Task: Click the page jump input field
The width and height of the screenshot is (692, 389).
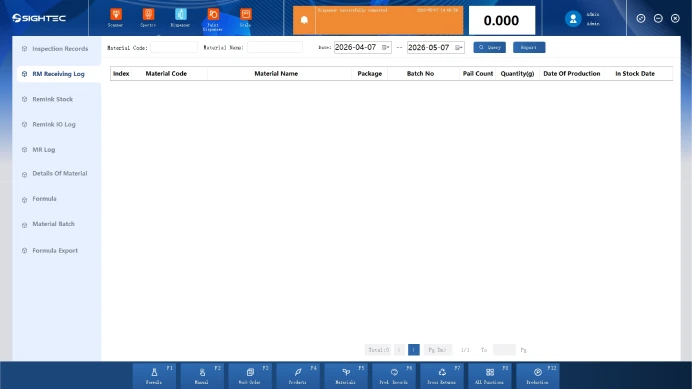Action: coord(504,350)
